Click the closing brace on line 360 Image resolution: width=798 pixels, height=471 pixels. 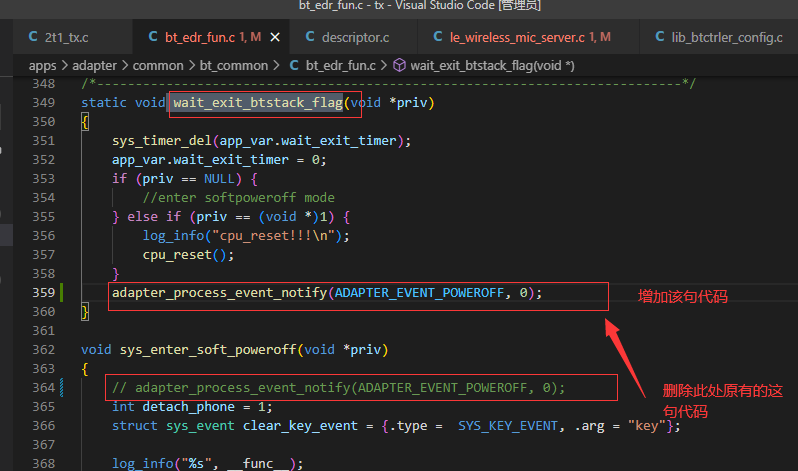85,312
